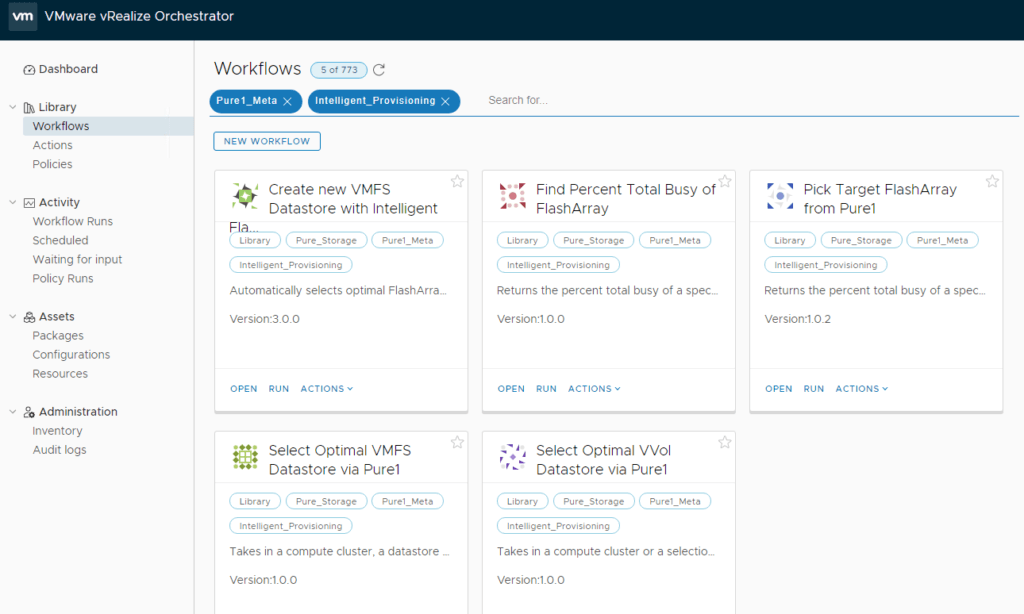This screenshot has width=1024, height=614.
Task: Click the Library books icon
Action: tap(29, 108)
